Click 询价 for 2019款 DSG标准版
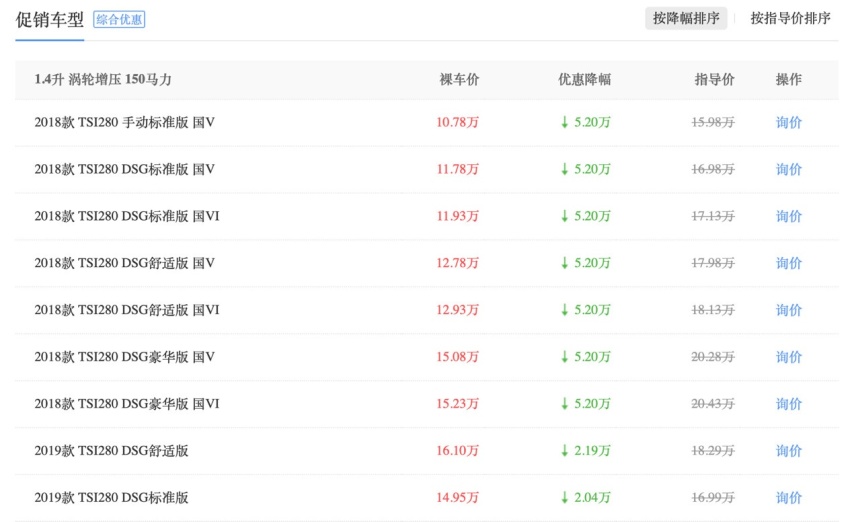 [x=788, y=498]
